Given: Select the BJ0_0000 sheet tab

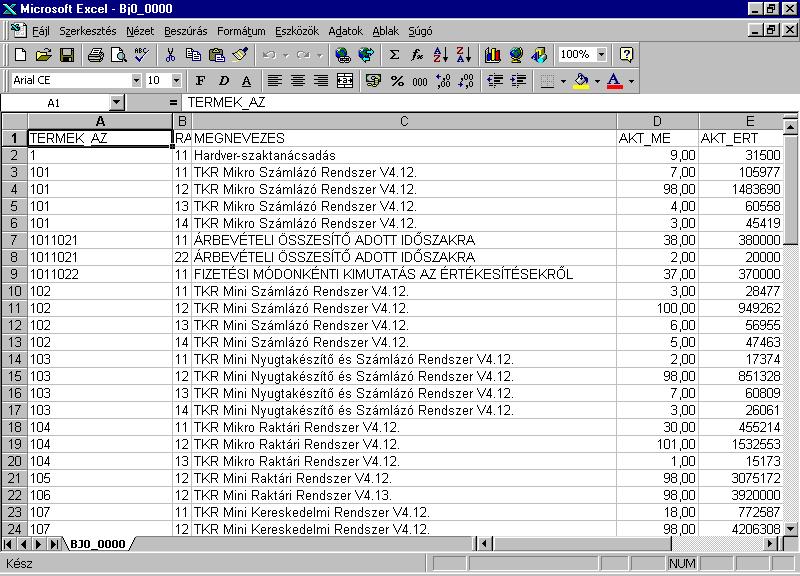Looking at the screenshot, I should (x=97, y=544).
